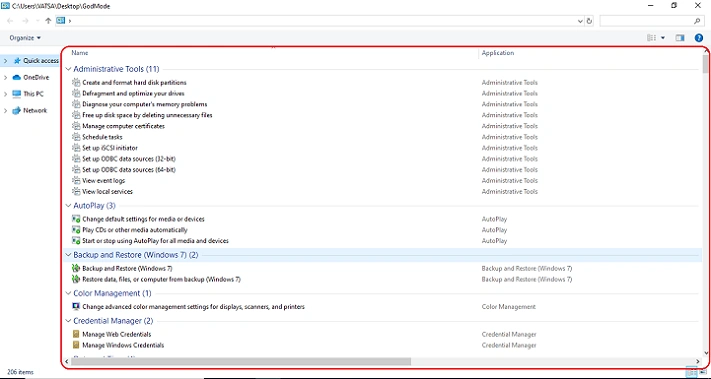Open the Help question mark icon
Viewport: 711px width, 379px height.
(x=699, y=38)
